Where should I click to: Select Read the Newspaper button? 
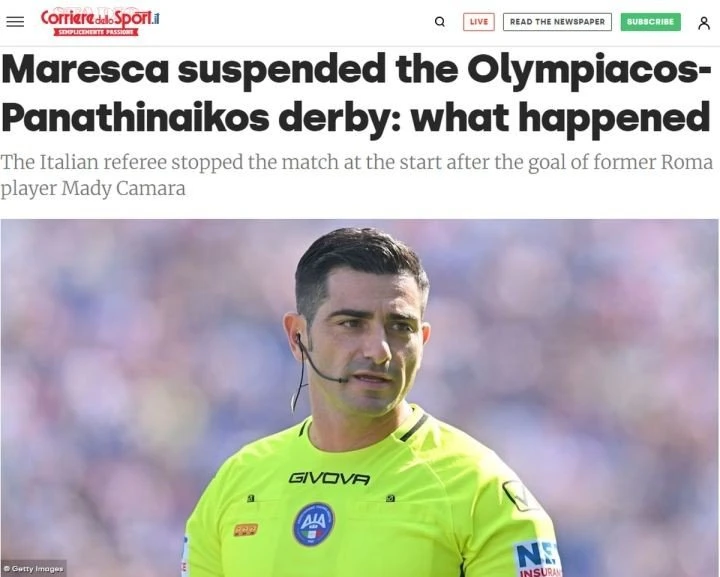(x=557, y=22)
